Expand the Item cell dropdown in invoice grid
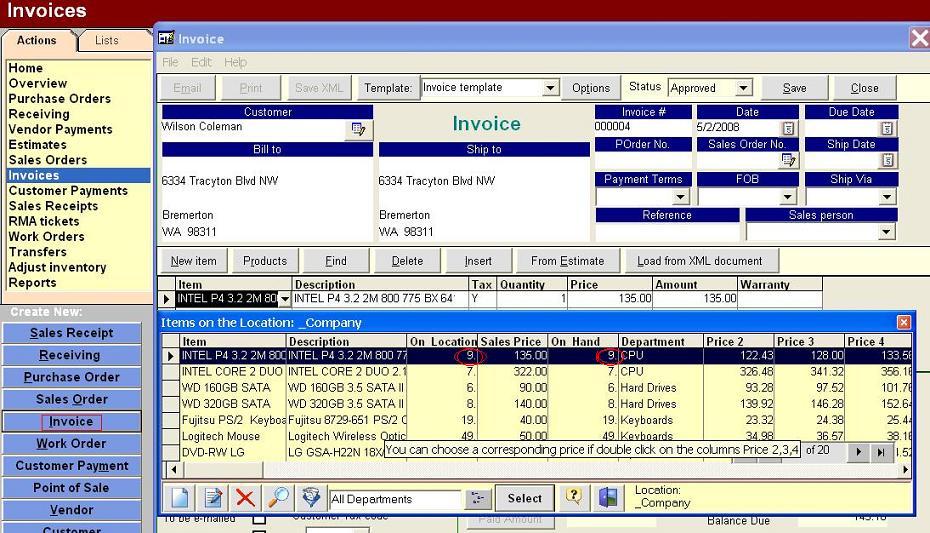 point(285,299)
